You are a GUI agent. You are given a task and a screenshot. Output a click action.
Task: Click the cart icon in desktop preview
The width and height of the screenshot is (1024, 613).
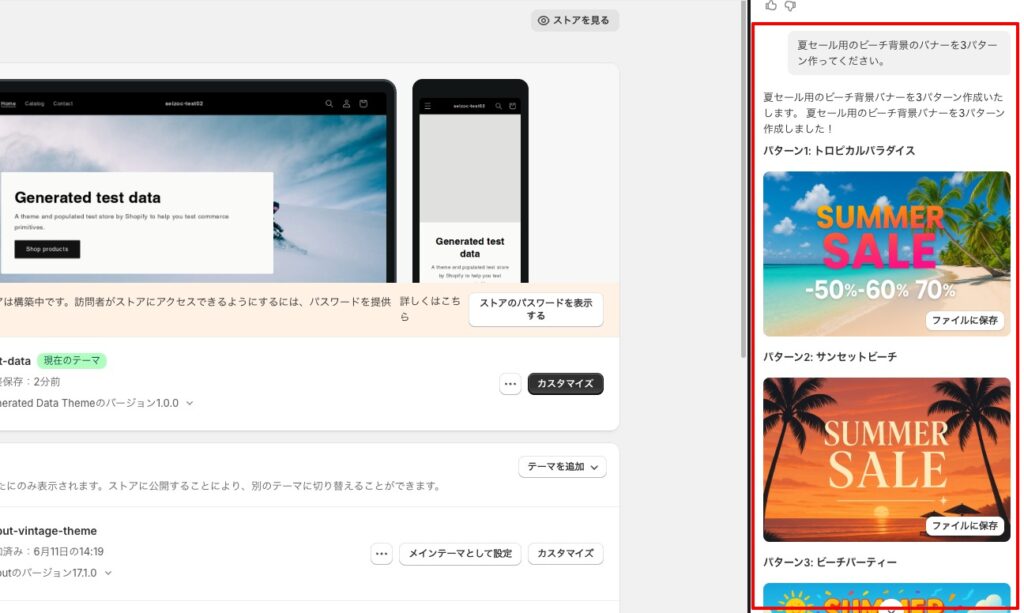tap(363, 104)
